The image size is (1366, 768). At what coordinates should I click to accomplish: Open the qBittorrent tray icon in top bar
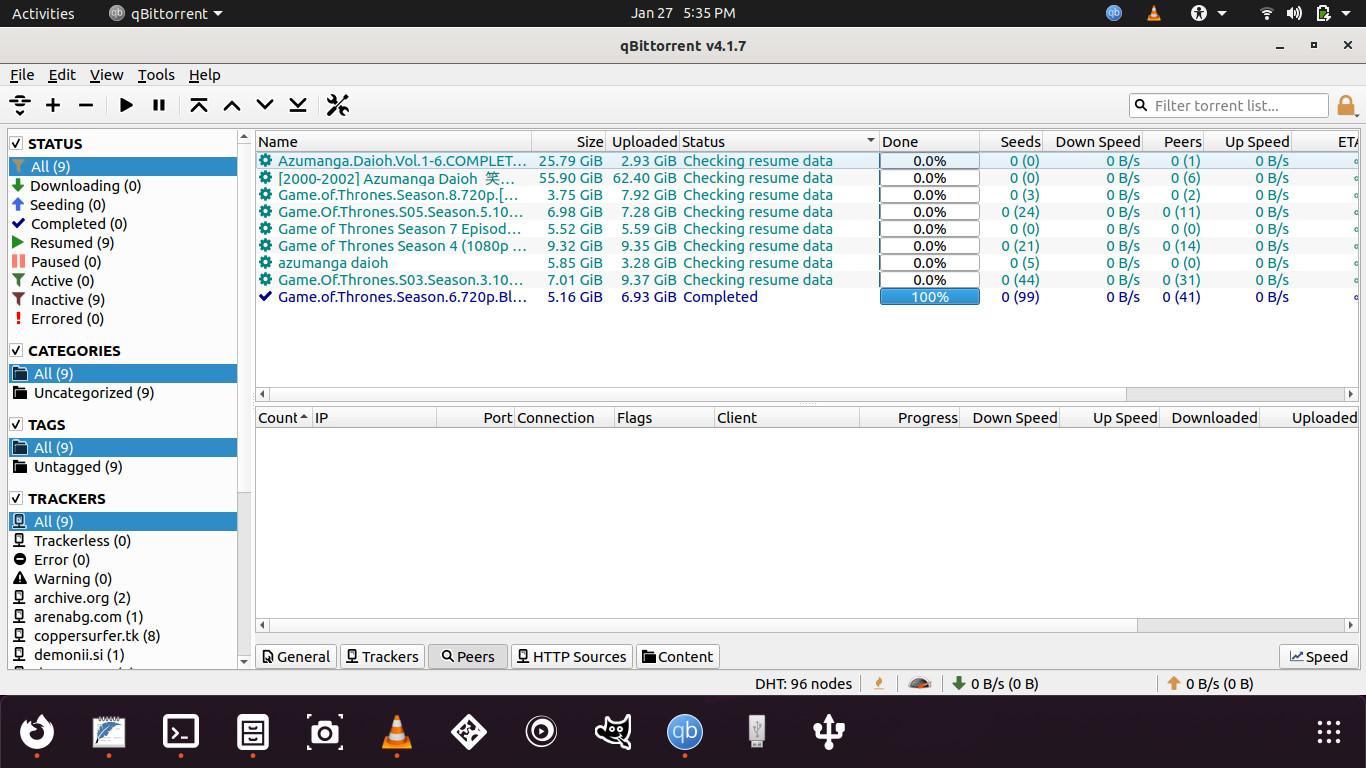coord(1114,13)
